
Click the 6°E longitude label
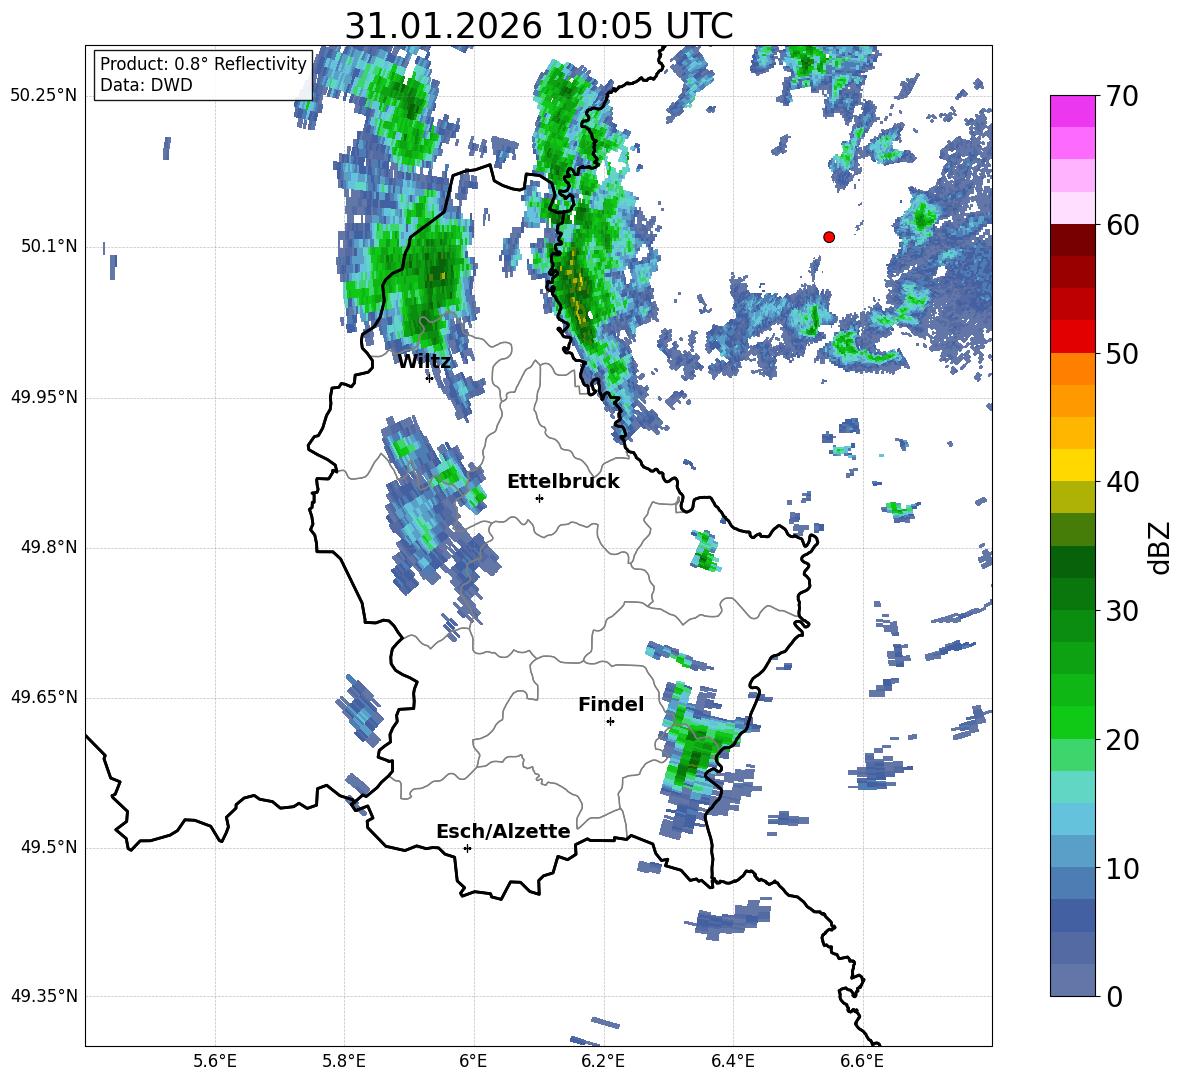click(473, 1061)
